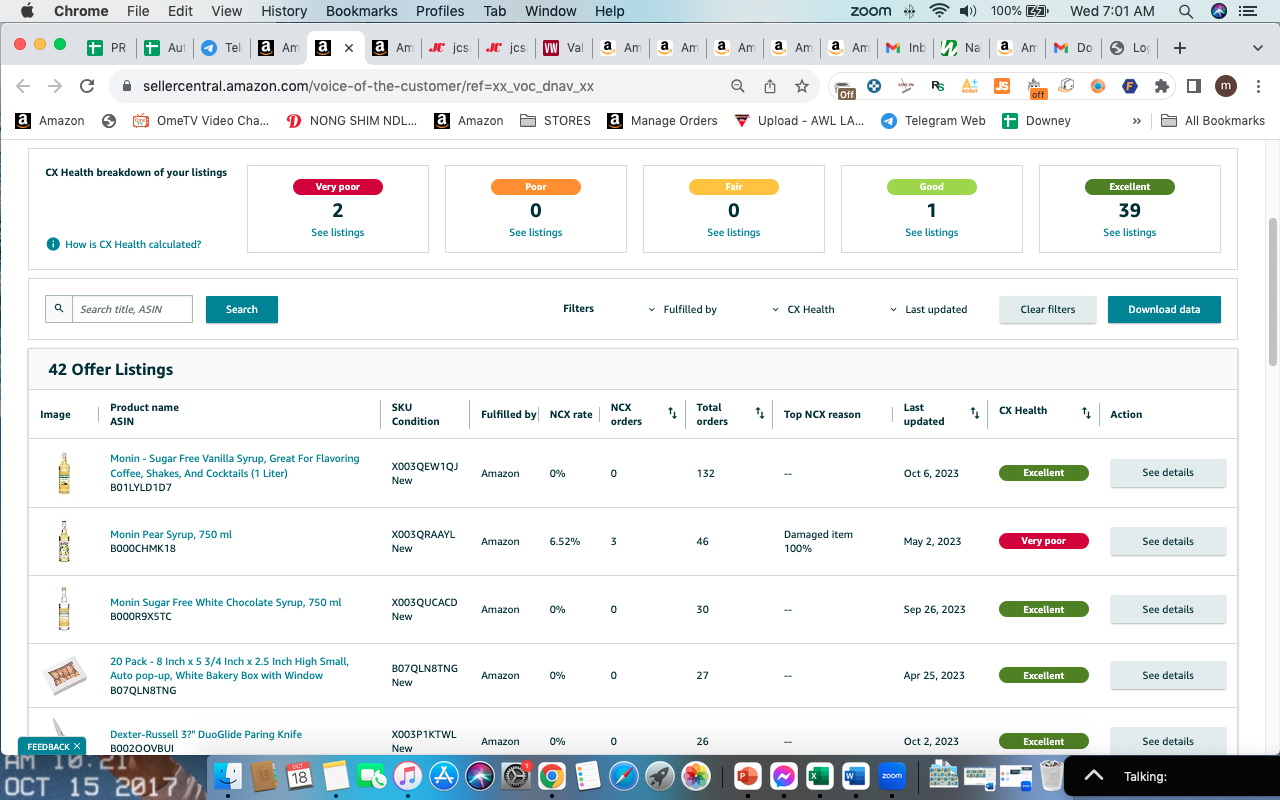Expand the Talking panel chevron

[1094, 775]
